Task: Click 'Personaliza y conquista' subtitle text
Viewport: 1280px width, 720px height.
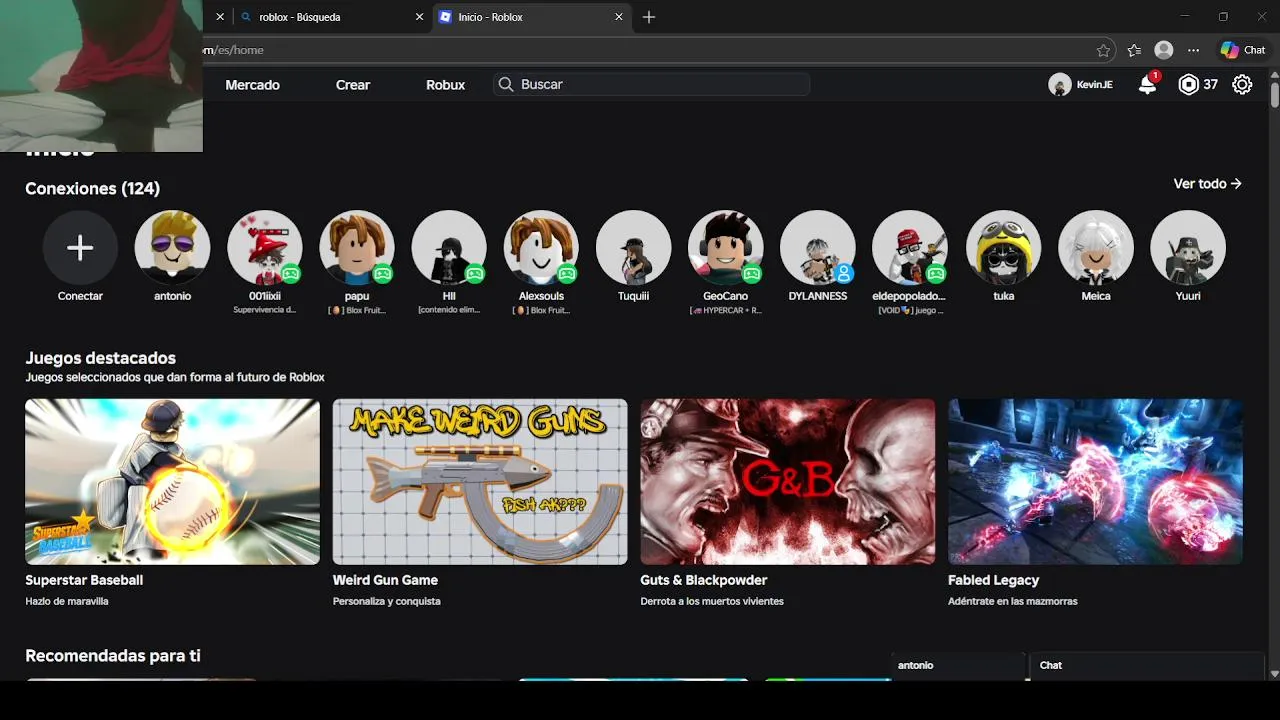Action: pos(386,602)
